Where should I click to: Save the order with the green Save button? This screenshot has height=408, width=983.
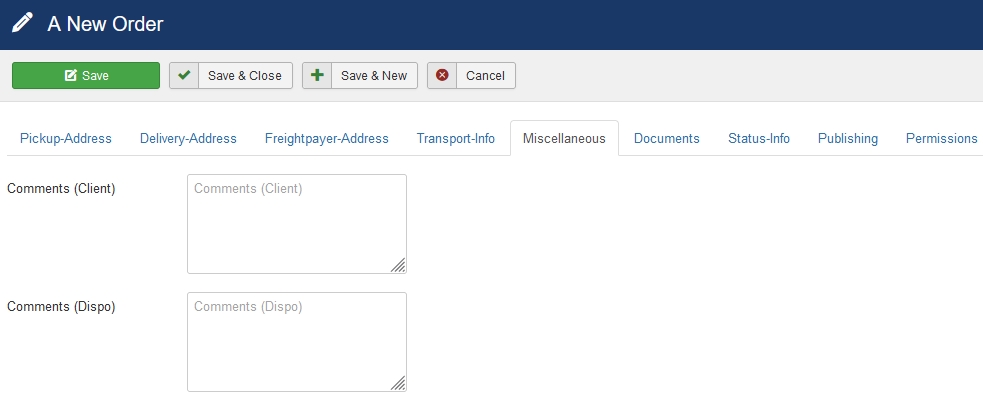(x=86, y=75)
